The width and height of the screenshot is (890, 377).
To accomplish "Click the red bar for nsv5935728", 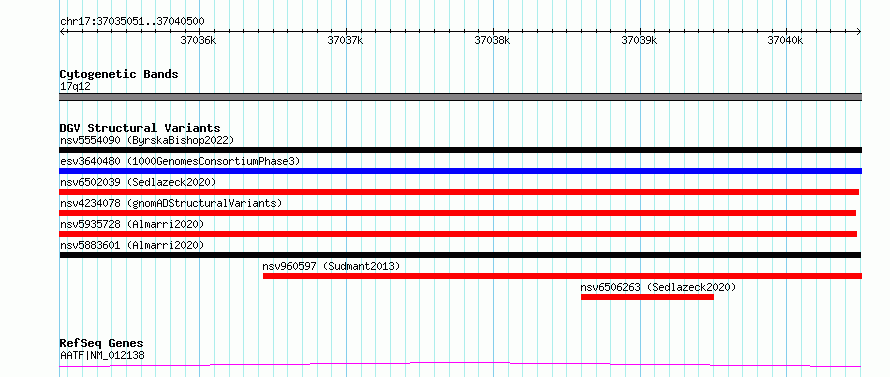I will point(458,234).
